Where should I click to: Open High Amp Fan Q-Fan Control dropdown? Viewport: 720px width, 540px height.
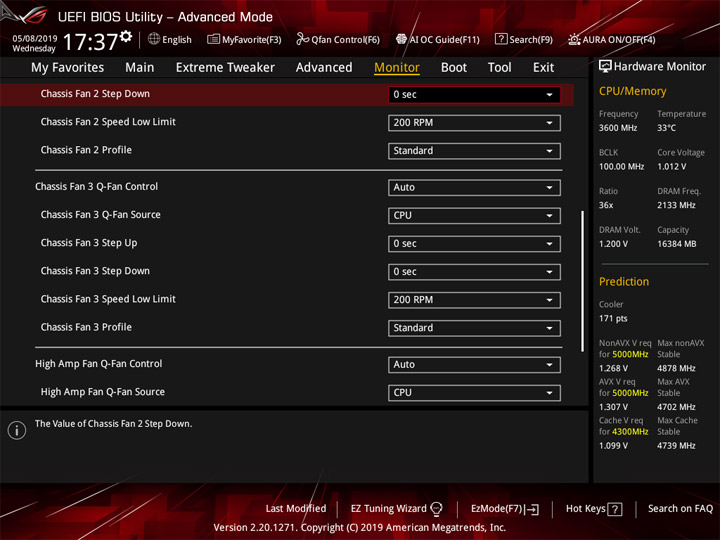click(474, 365)
